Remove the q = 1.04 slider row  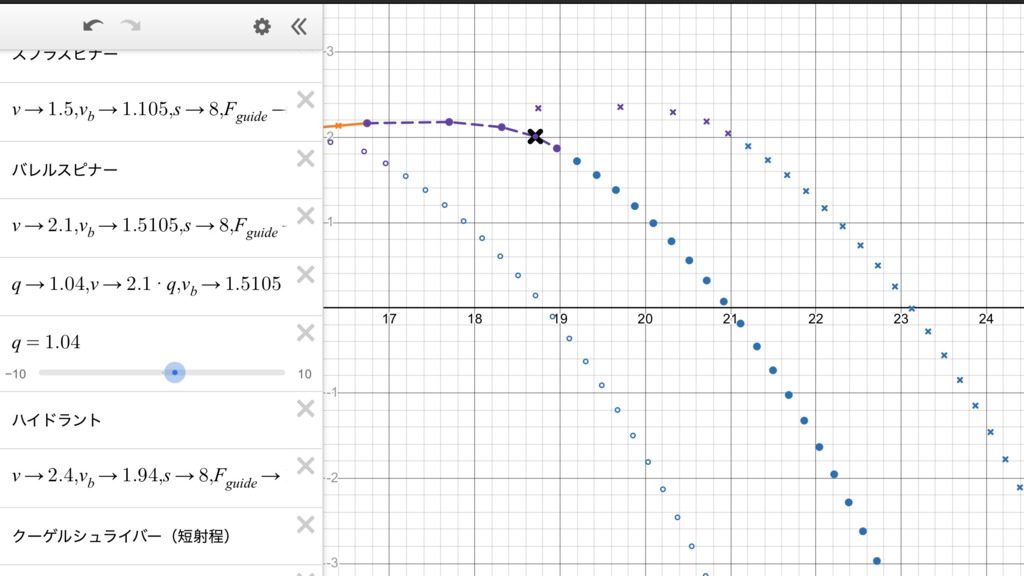tap(306, 332)
